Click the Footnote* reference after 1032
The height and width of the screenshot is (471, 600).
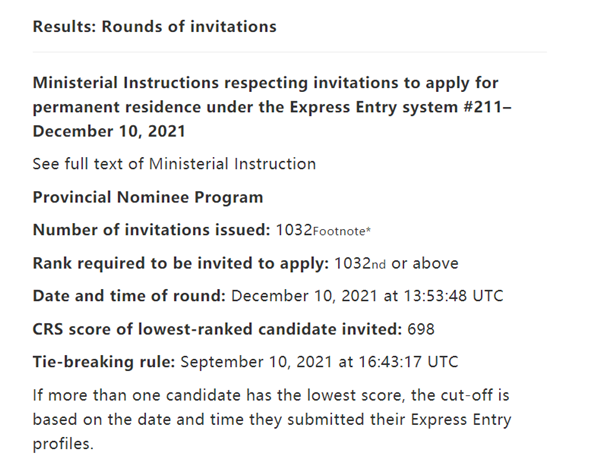click(x=342, y=231)
